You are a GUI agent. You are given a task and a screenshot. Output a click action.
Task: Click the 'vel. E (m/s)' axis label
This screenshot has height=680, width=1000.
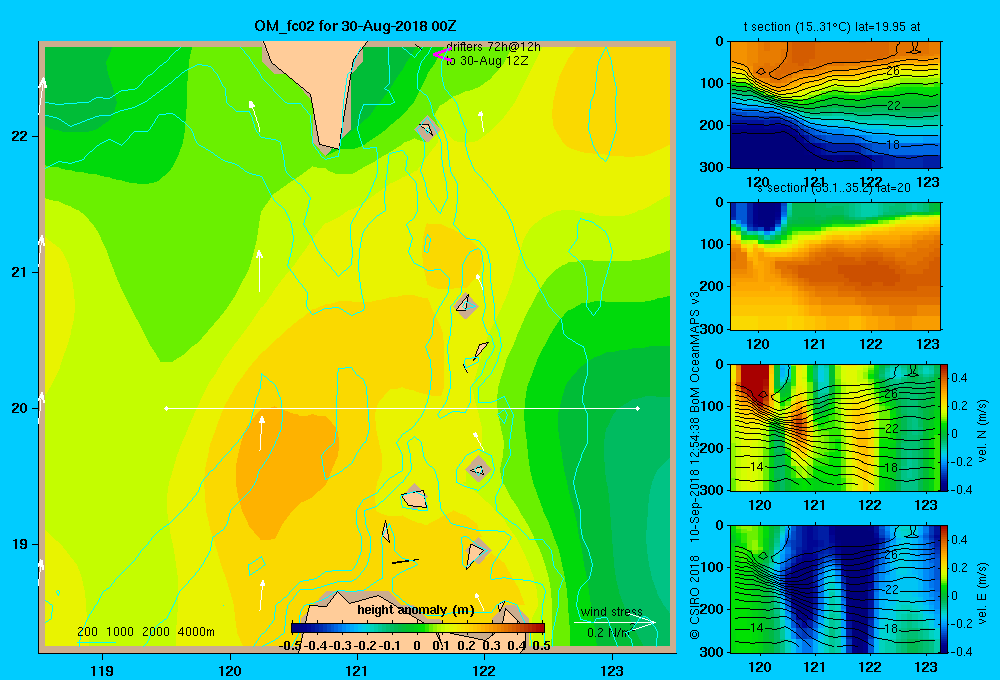click(x=982, y=592)
